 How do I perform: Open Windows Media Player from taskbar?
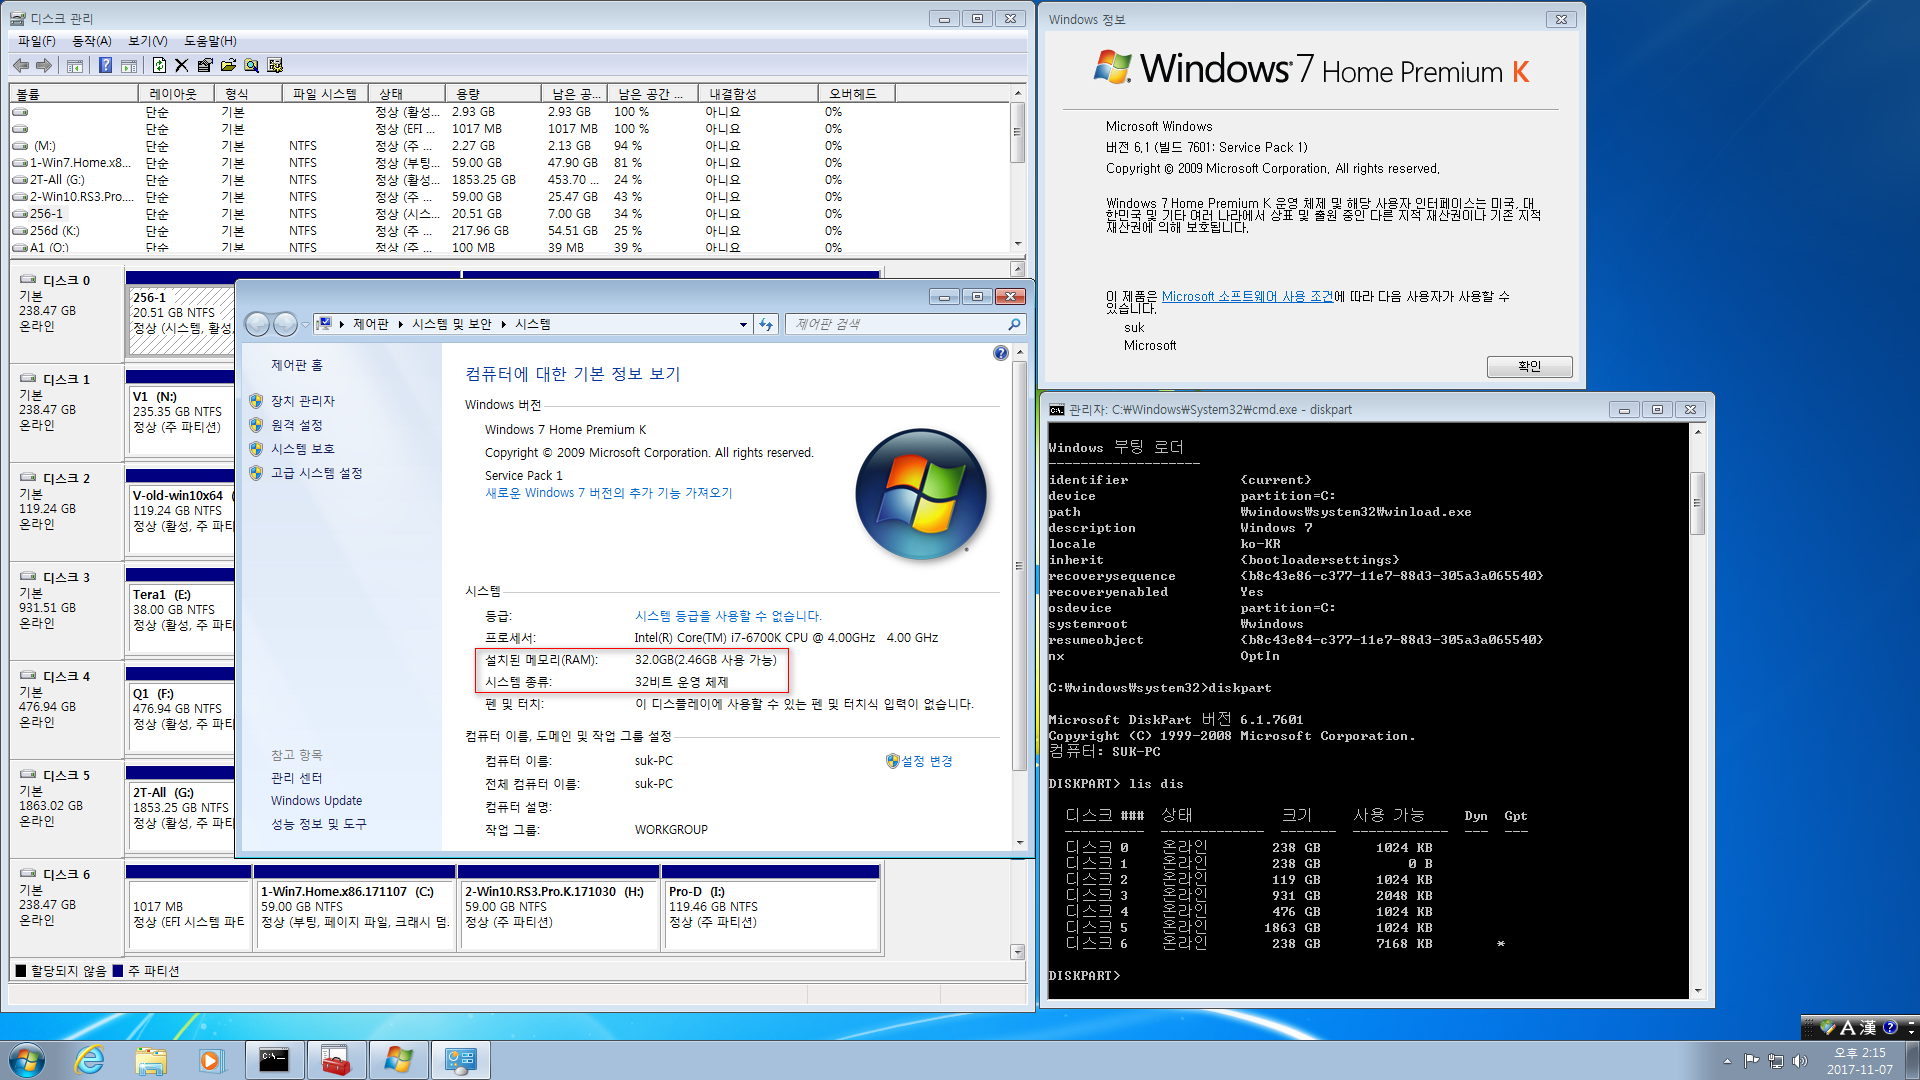click(x=211, y=1060)
